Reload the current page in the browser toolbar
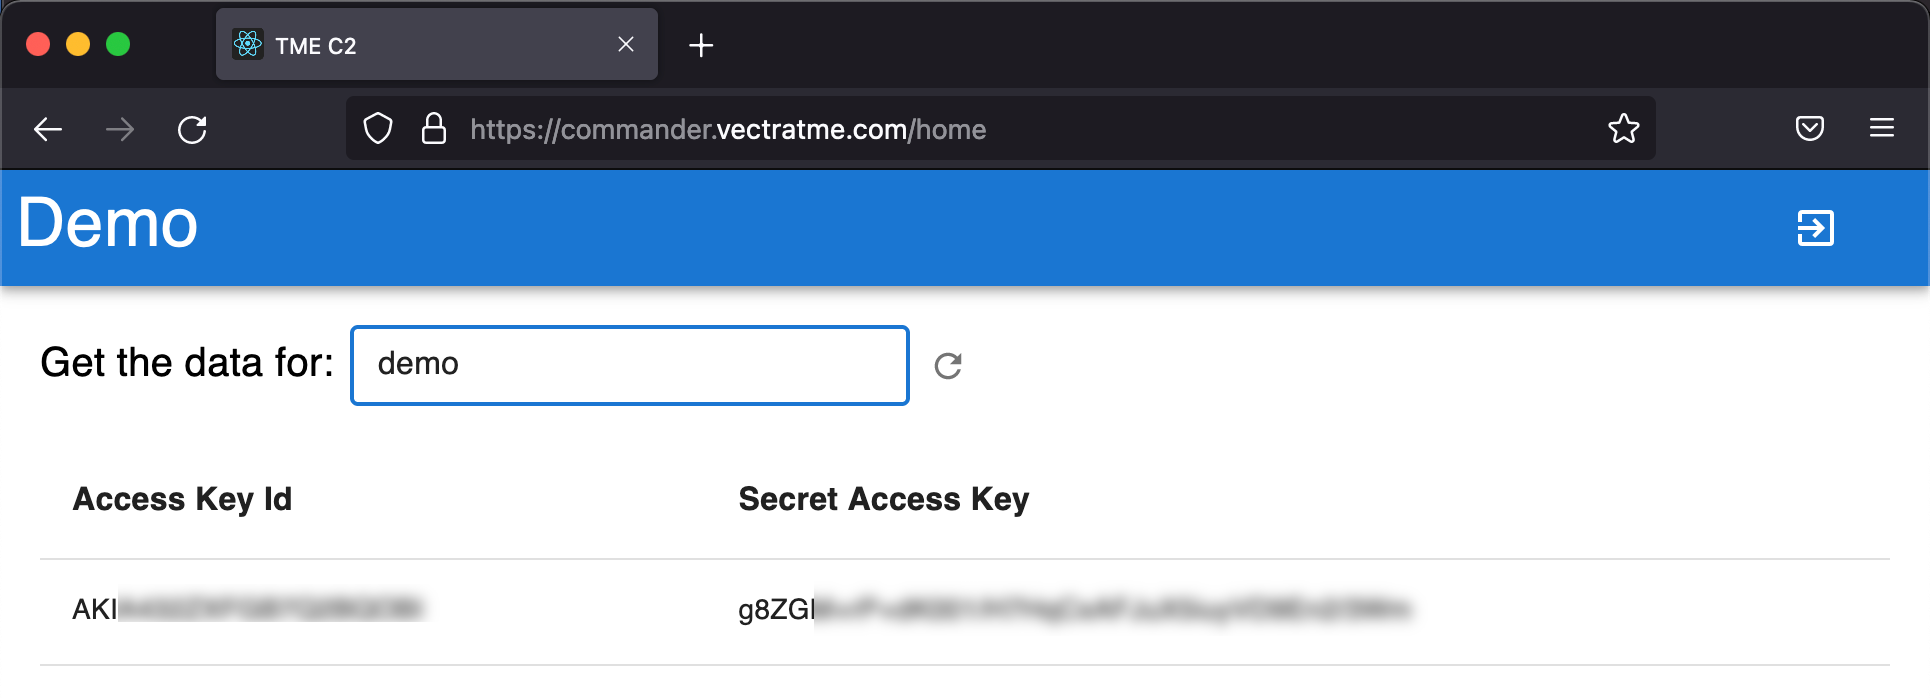This screenshot has width=1930, height=698. 192,130
